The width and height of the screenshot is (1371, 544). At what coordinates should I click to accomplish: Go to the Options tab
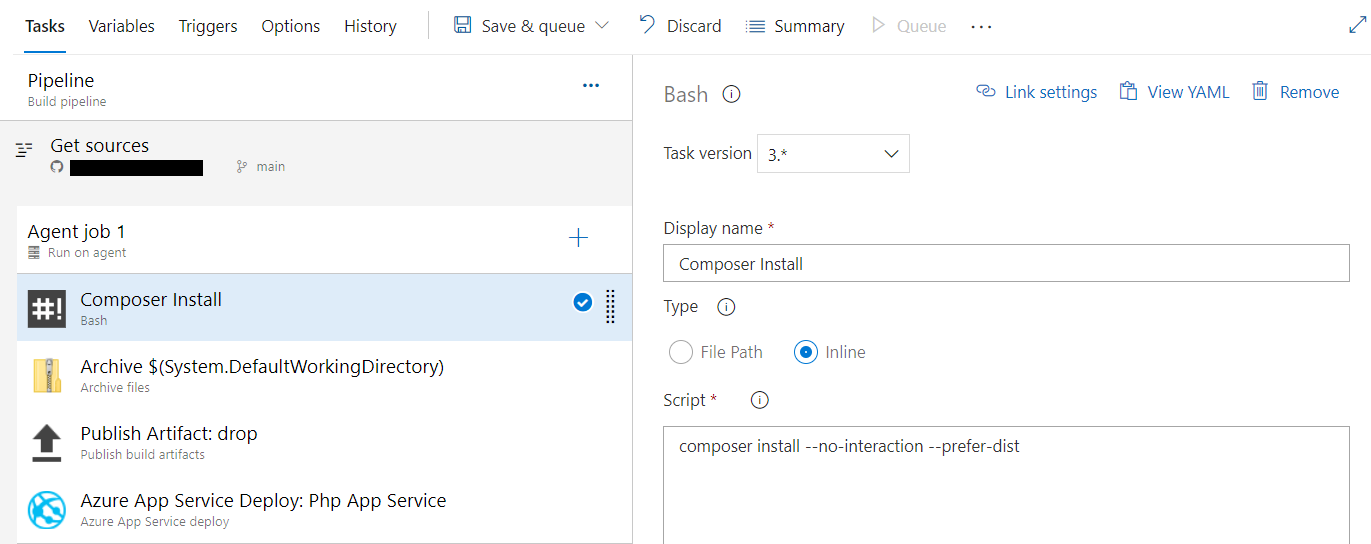tap(291, 26)
